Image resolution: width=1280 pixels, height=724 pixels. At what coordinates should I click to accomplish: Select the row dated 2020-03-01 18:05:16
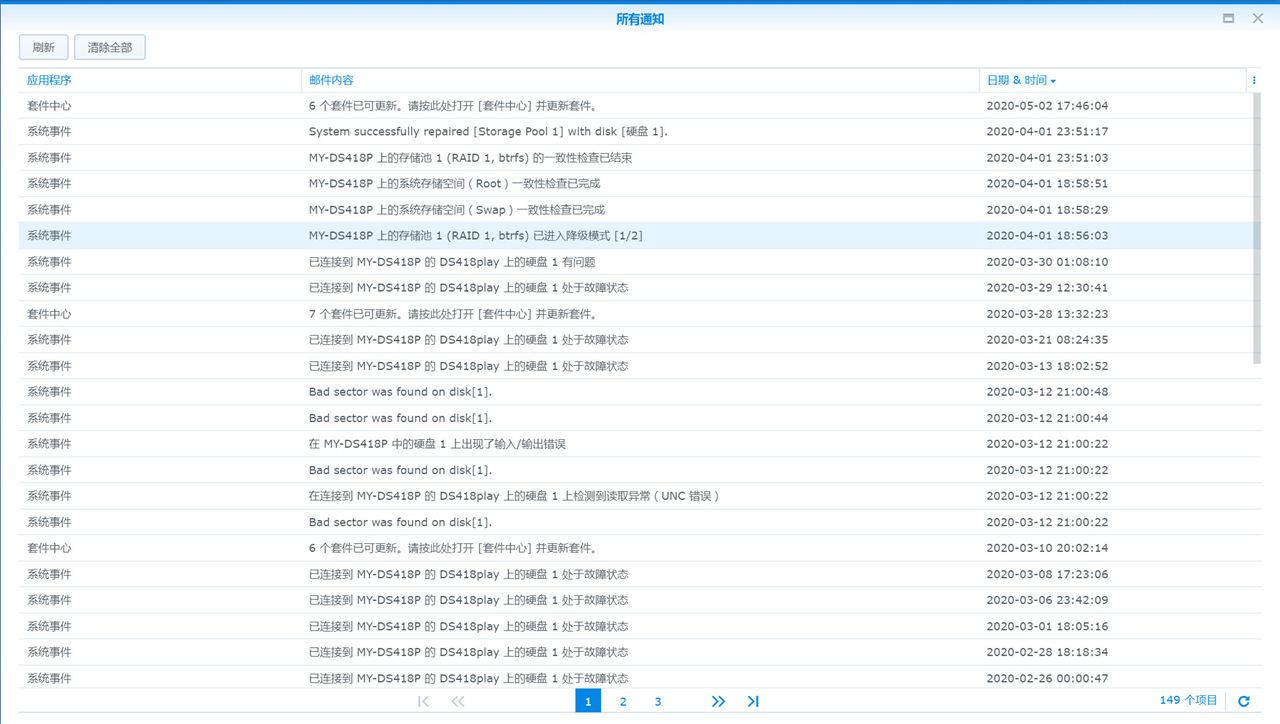635,625
